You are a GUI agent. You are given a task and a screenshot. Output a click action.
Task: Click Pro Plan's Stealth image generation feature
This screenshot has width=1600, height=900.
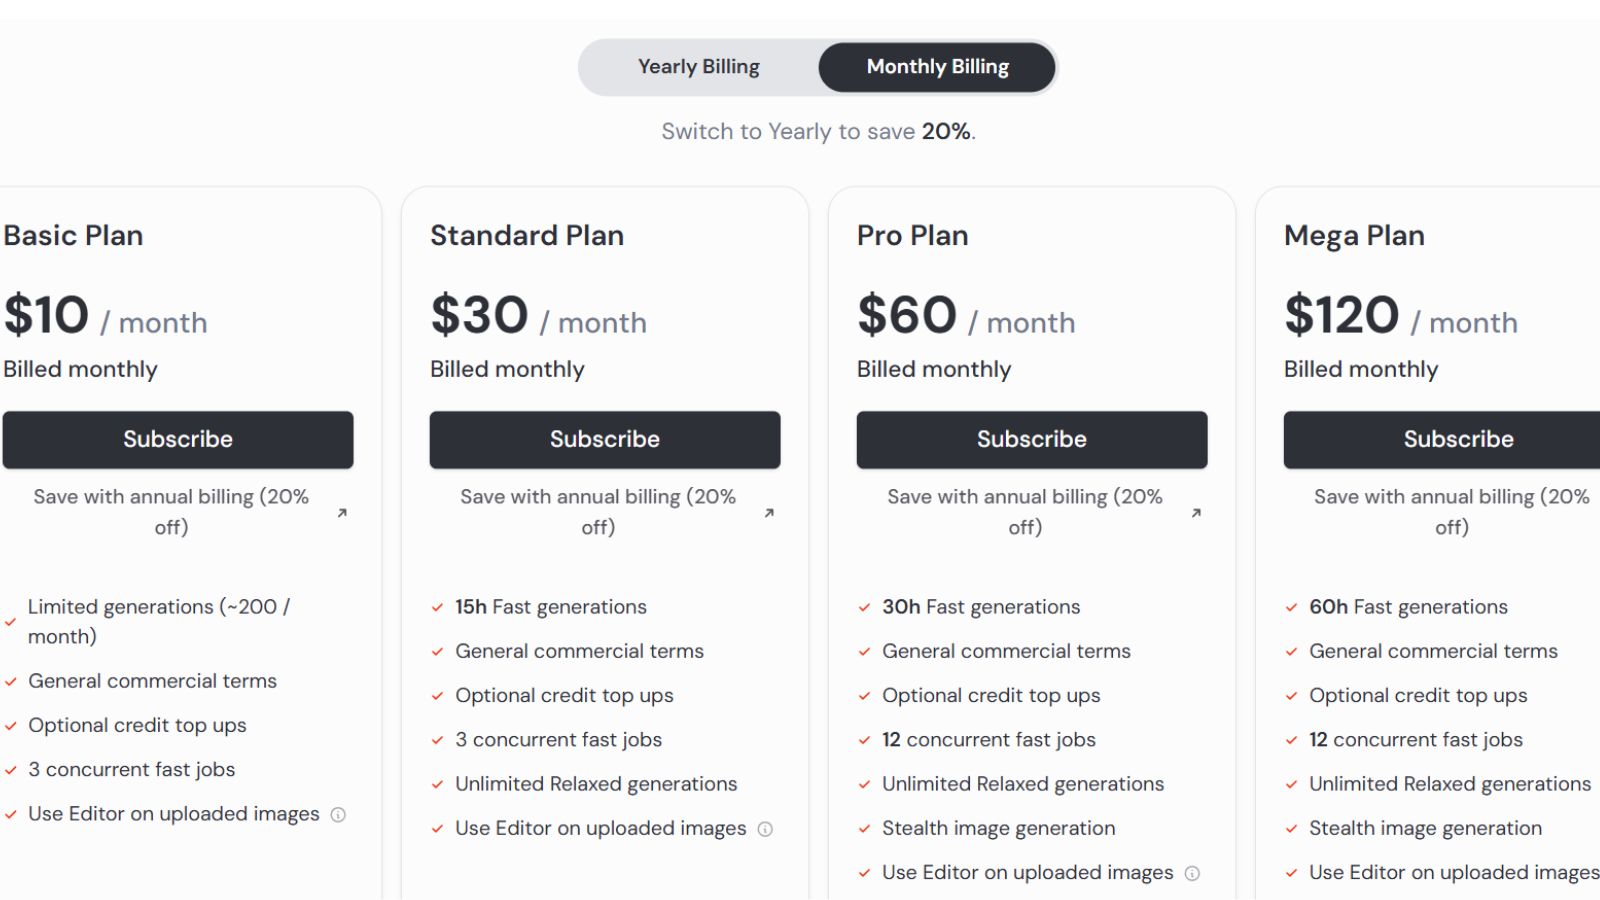tap(998, 828)
